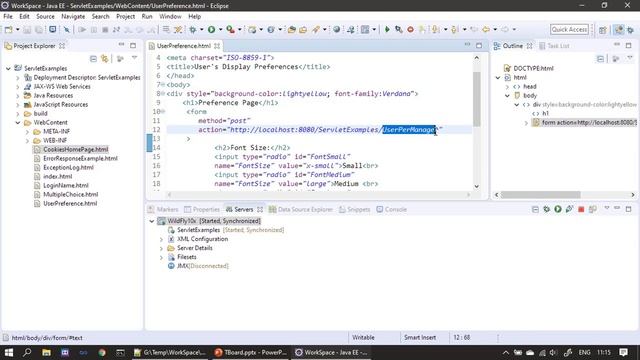Start the server with green play icon in Servers view
Screen dimensions: 640x360
point(558,209)
